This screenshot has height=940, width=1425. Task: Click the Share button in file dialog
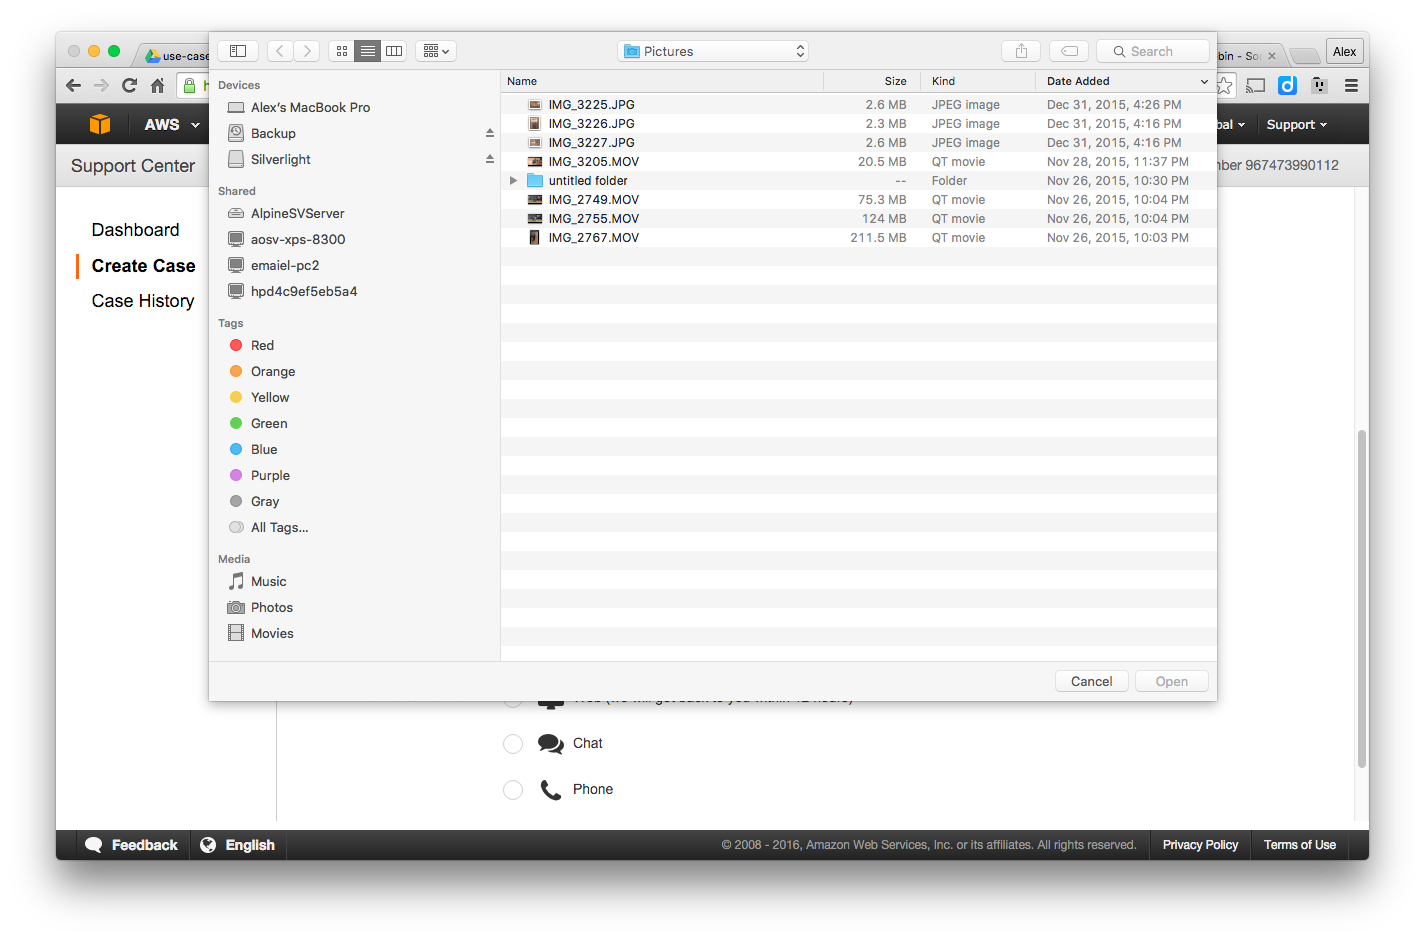click(1021, 51)
